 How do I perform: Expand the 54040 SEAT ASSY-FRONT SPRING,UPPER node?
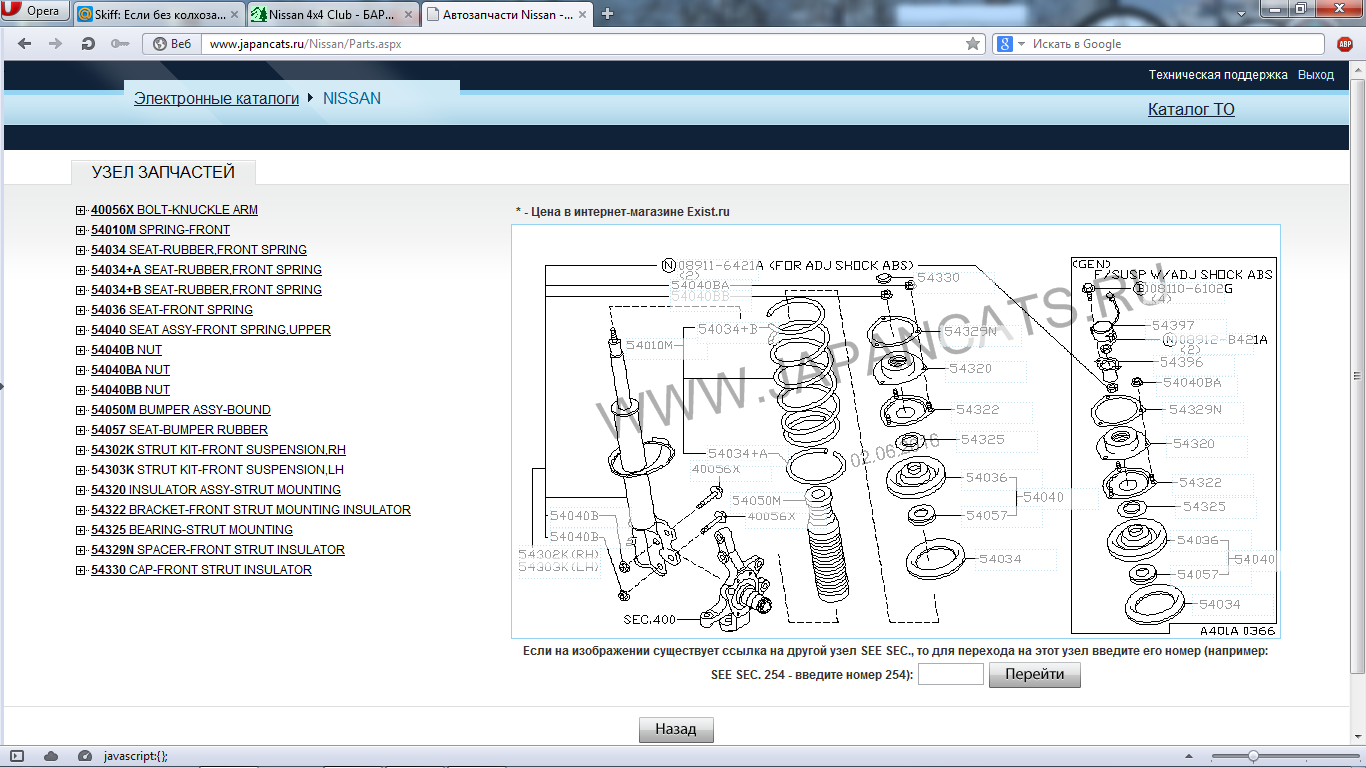point(81,330)
